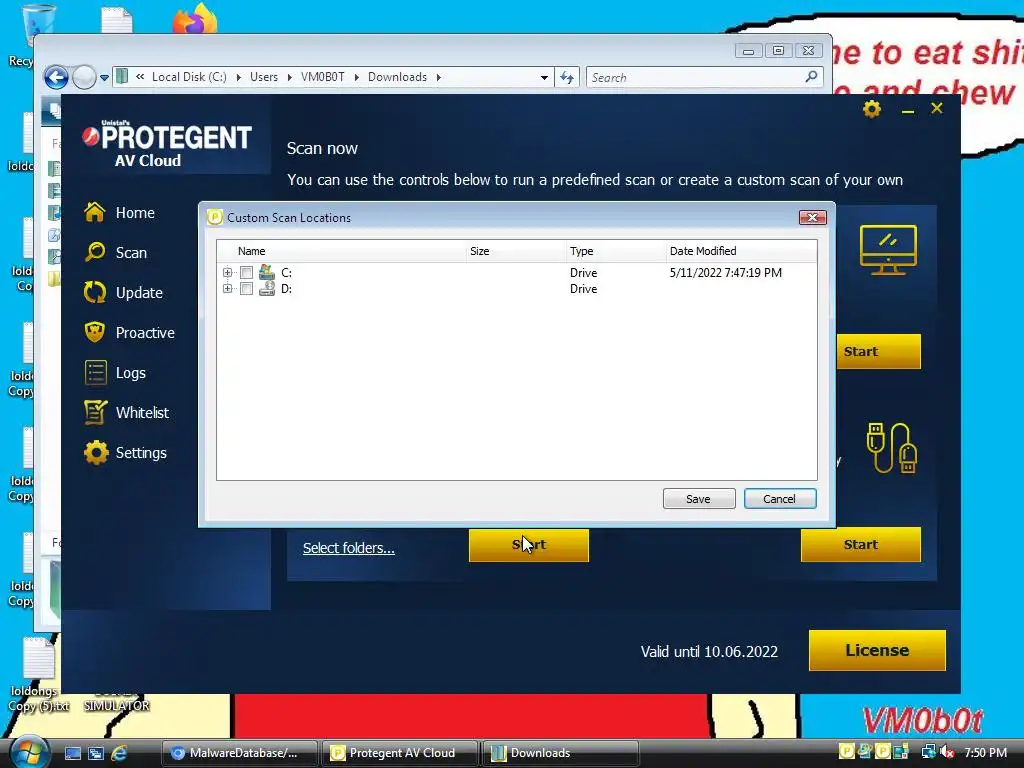
Task: Click Back arrow in Downloads explorer window
Action: [x=56, y=77]
